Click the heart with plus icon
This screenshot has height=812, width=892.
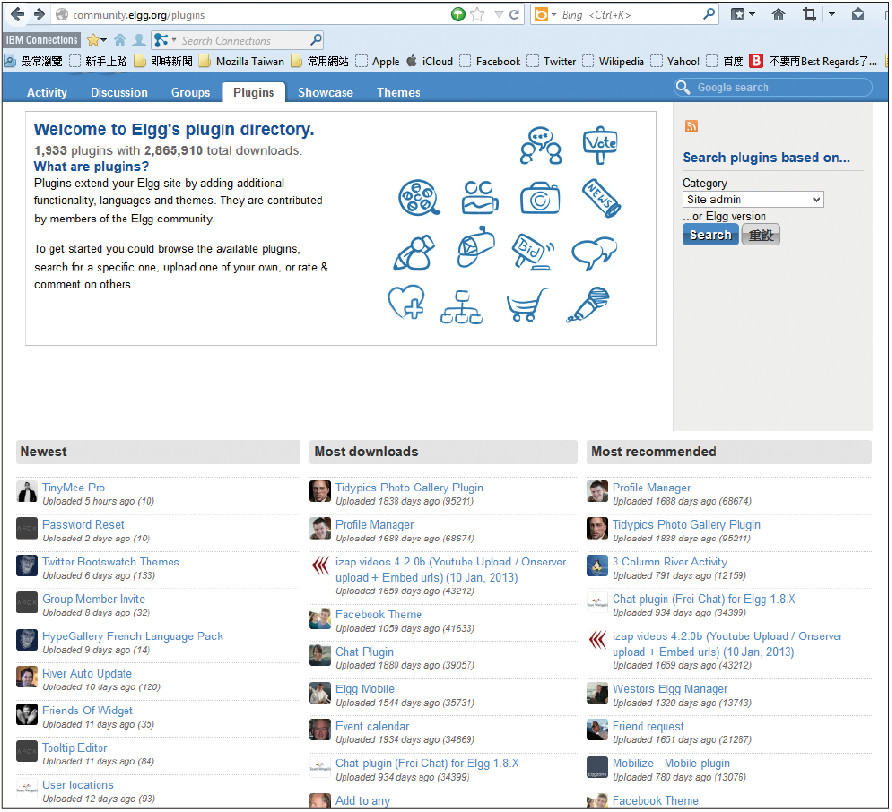point(406,302)
